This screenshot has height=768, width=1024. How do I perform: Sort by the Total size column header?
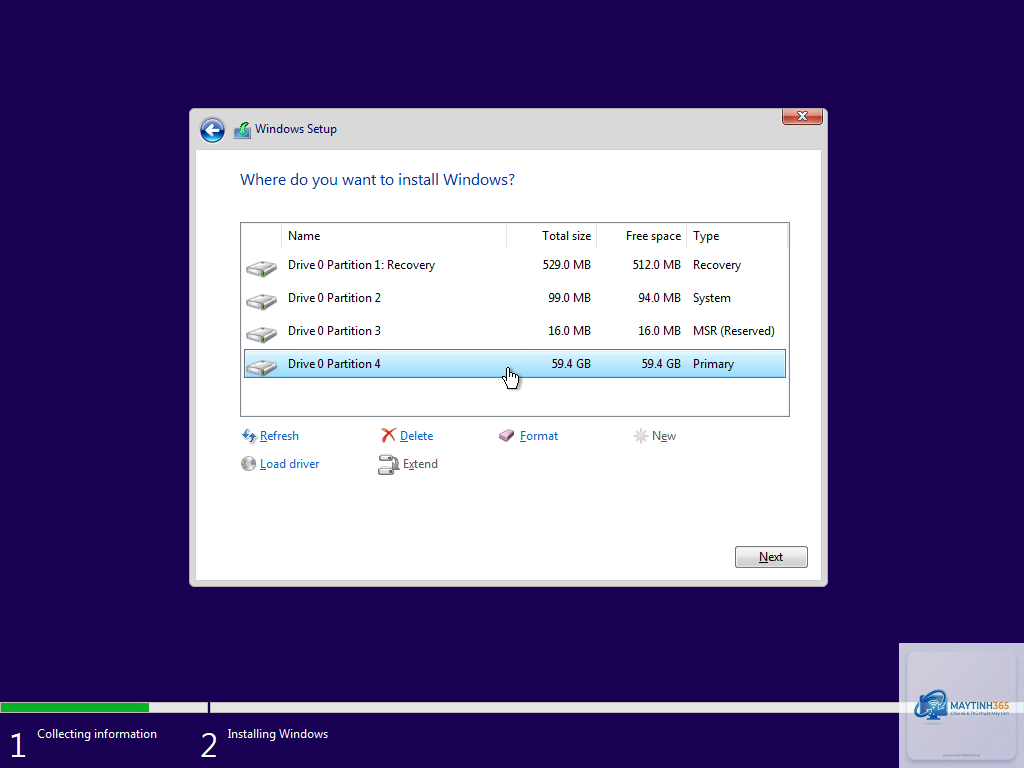click(551, 236)
